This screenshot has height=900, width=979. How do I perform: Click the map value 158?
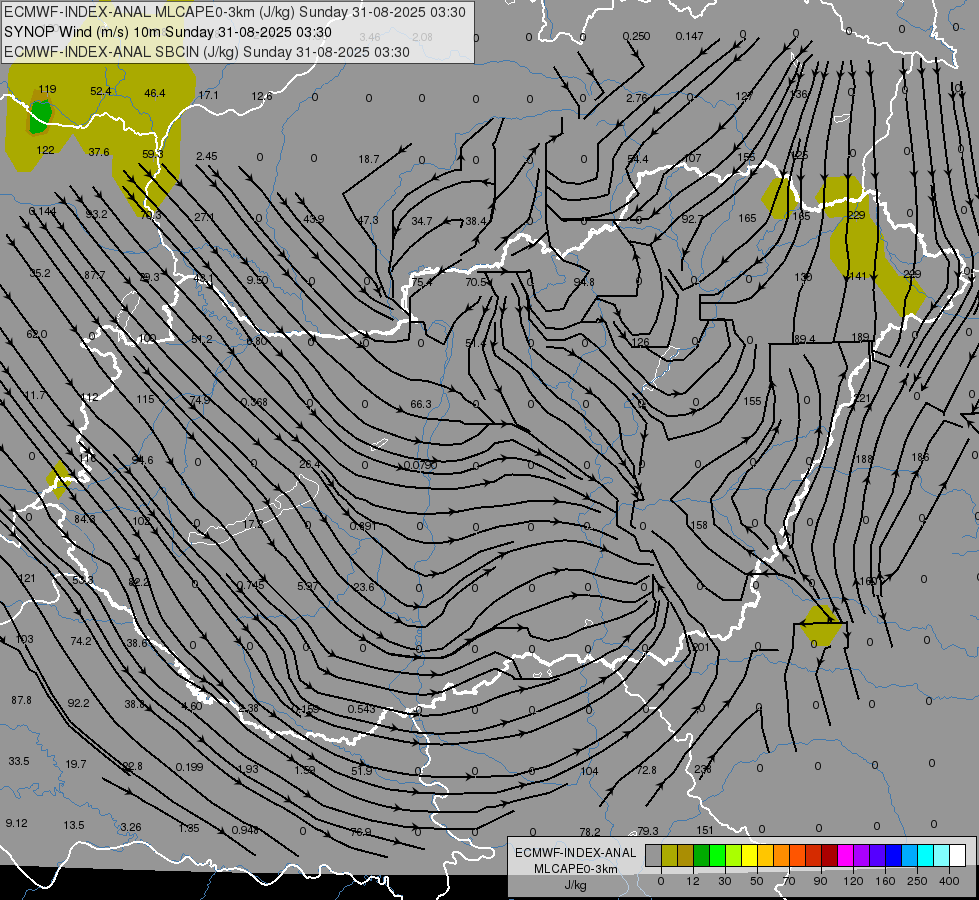(699, 525)
